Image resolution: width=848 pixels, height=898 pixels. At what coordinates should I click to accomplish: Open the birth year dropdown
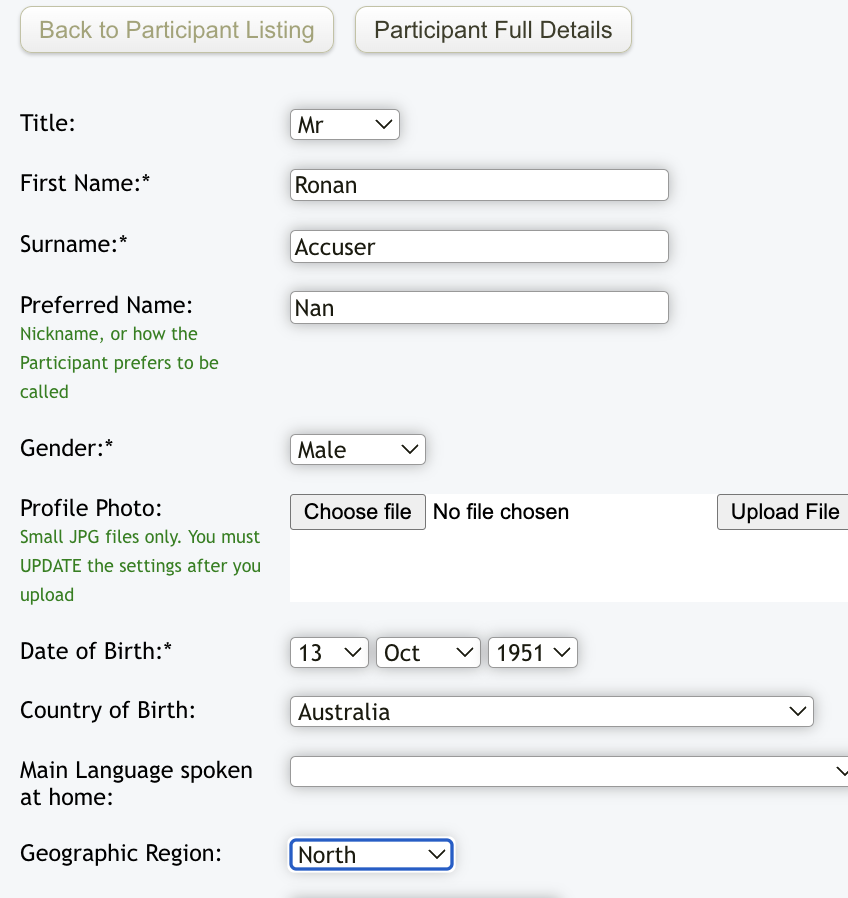click(532, 653)
